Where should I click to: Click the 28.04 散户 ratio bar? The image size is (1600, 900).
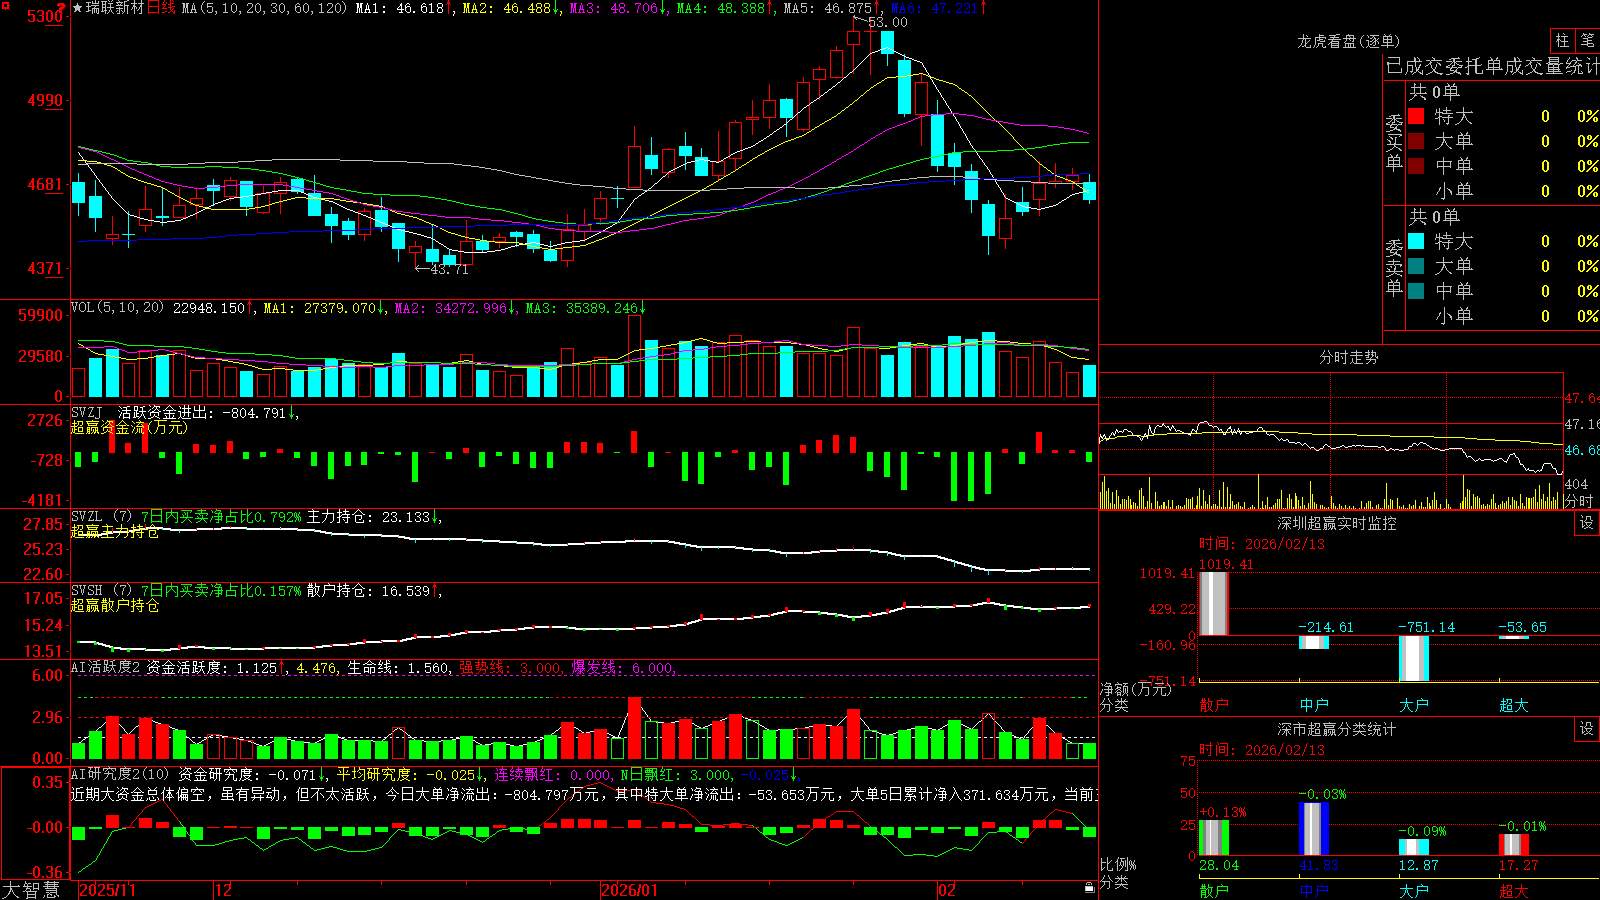(1214, 837)
